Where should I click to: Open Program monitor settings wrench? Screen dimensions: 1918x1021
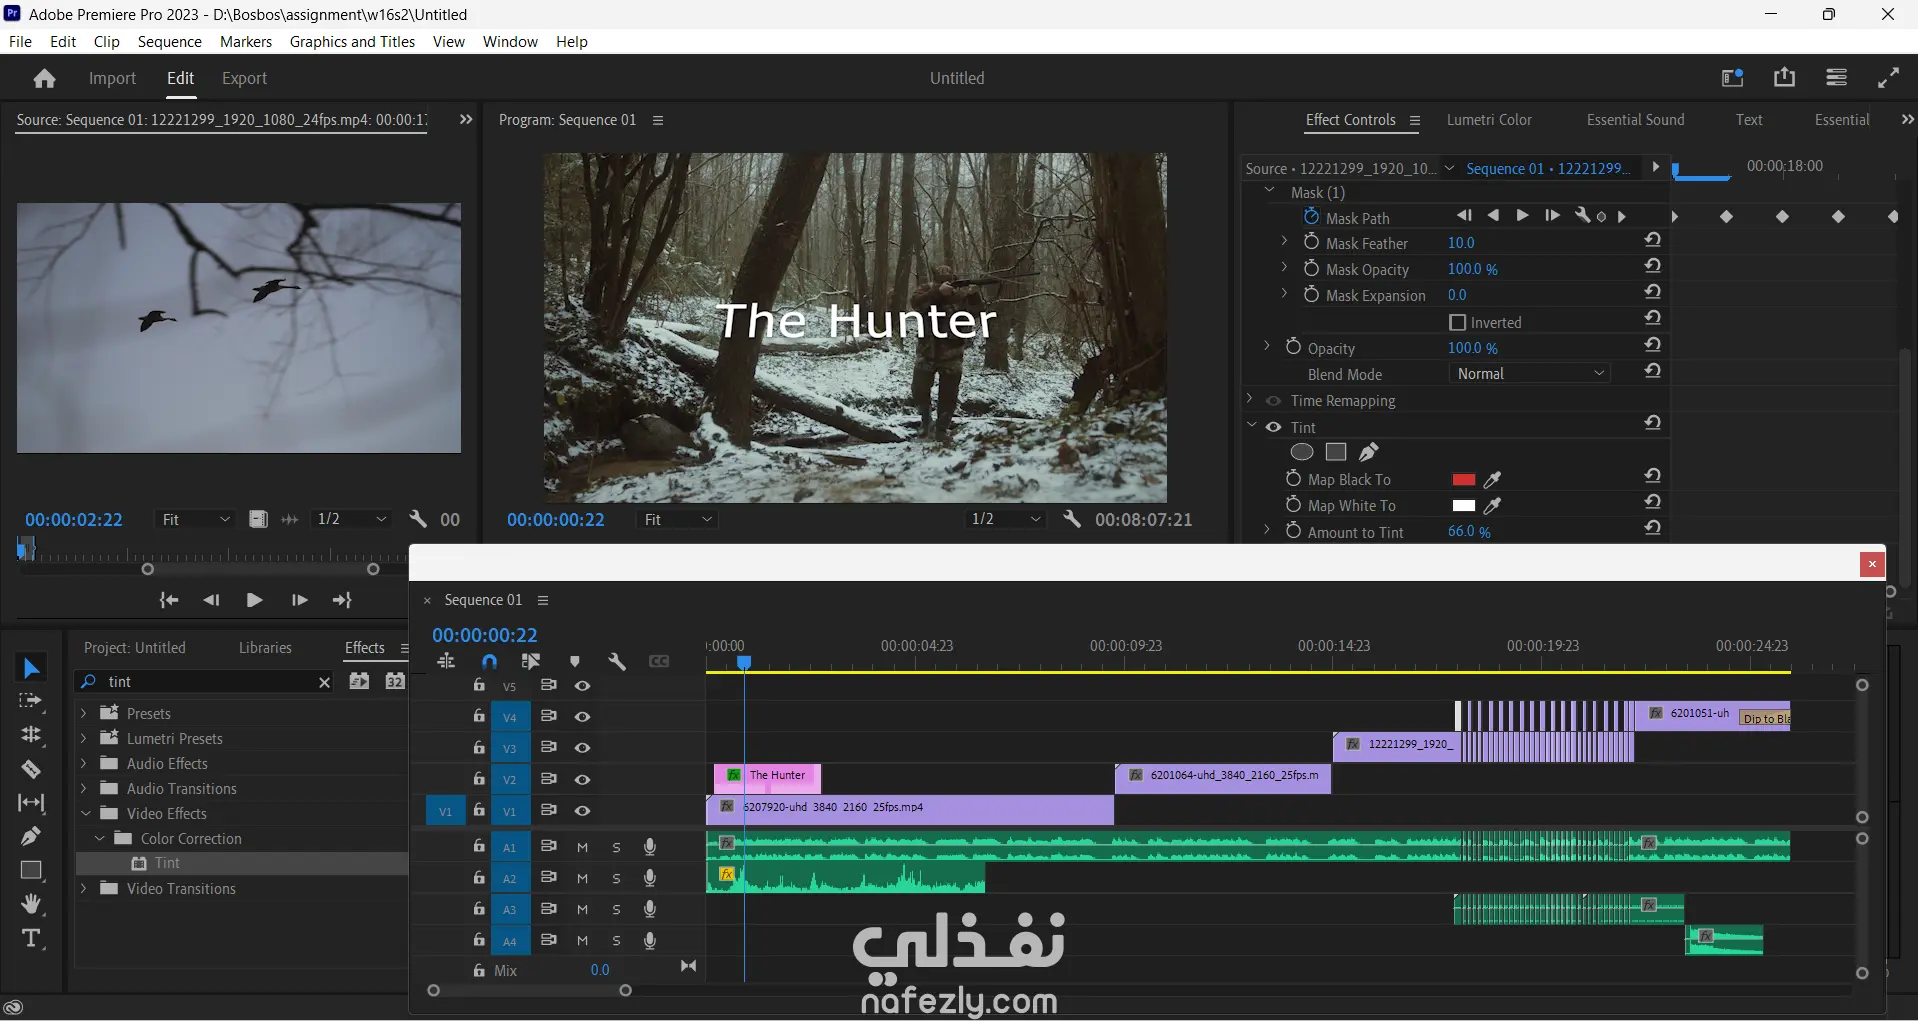coord(1072,519)
